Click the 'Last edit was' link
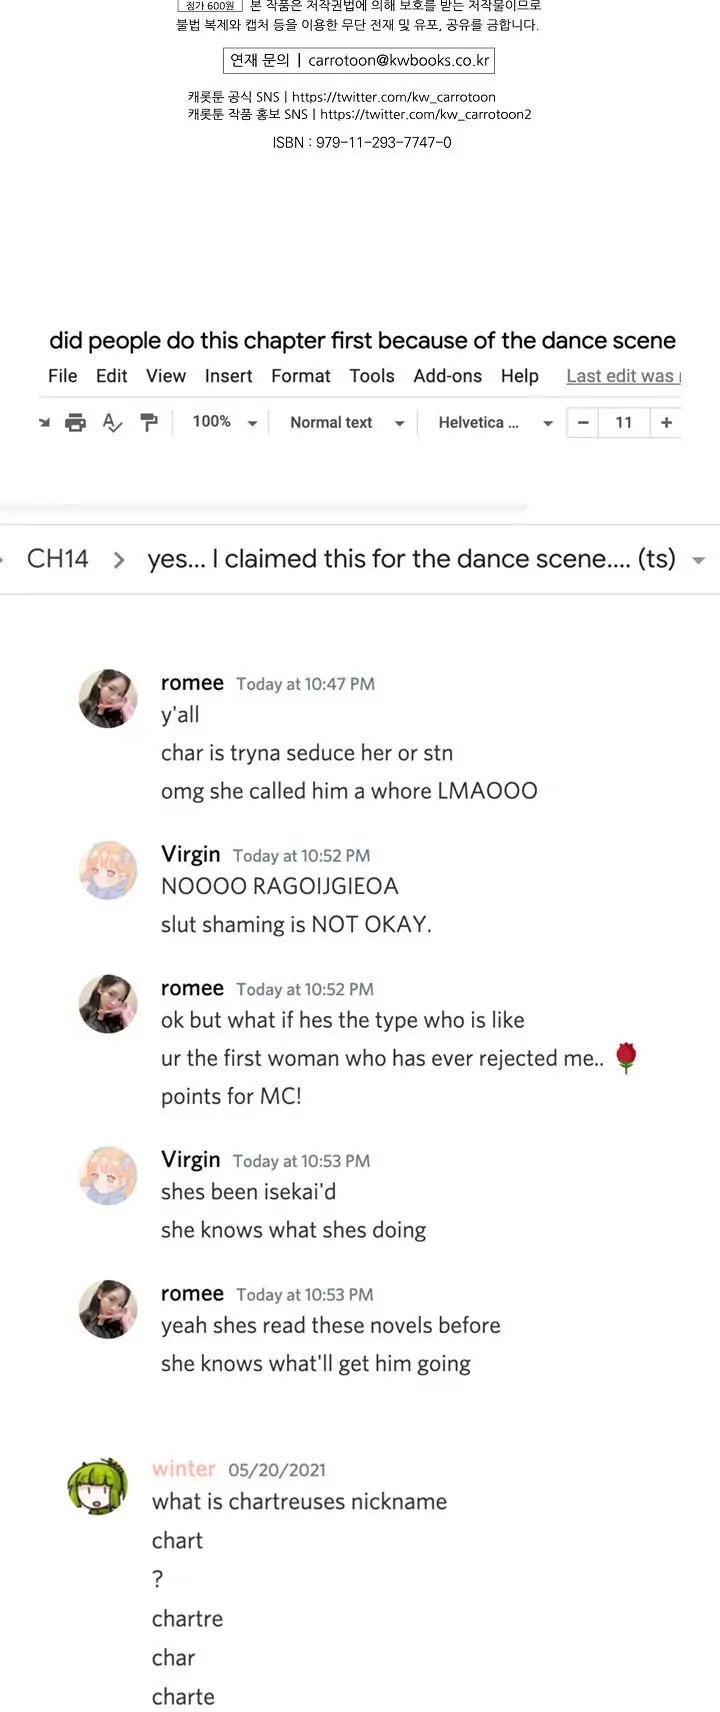This screenshot has height=1712, width=720. tap(623, 376)
